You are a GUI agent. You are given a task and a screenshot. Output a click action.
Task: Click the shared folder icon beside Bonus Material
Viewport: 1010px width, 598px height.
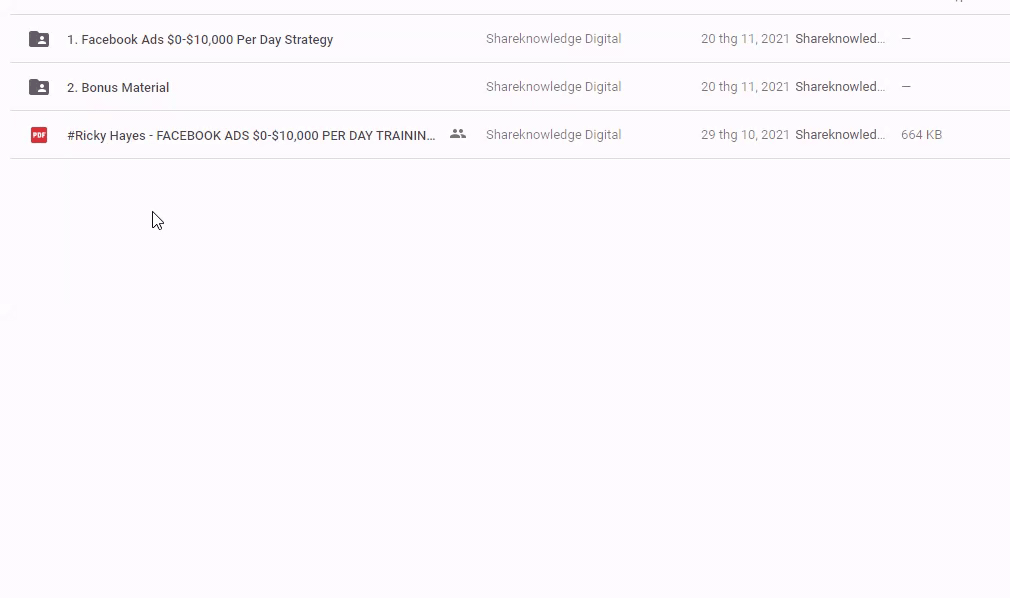[x=39, y=87]
